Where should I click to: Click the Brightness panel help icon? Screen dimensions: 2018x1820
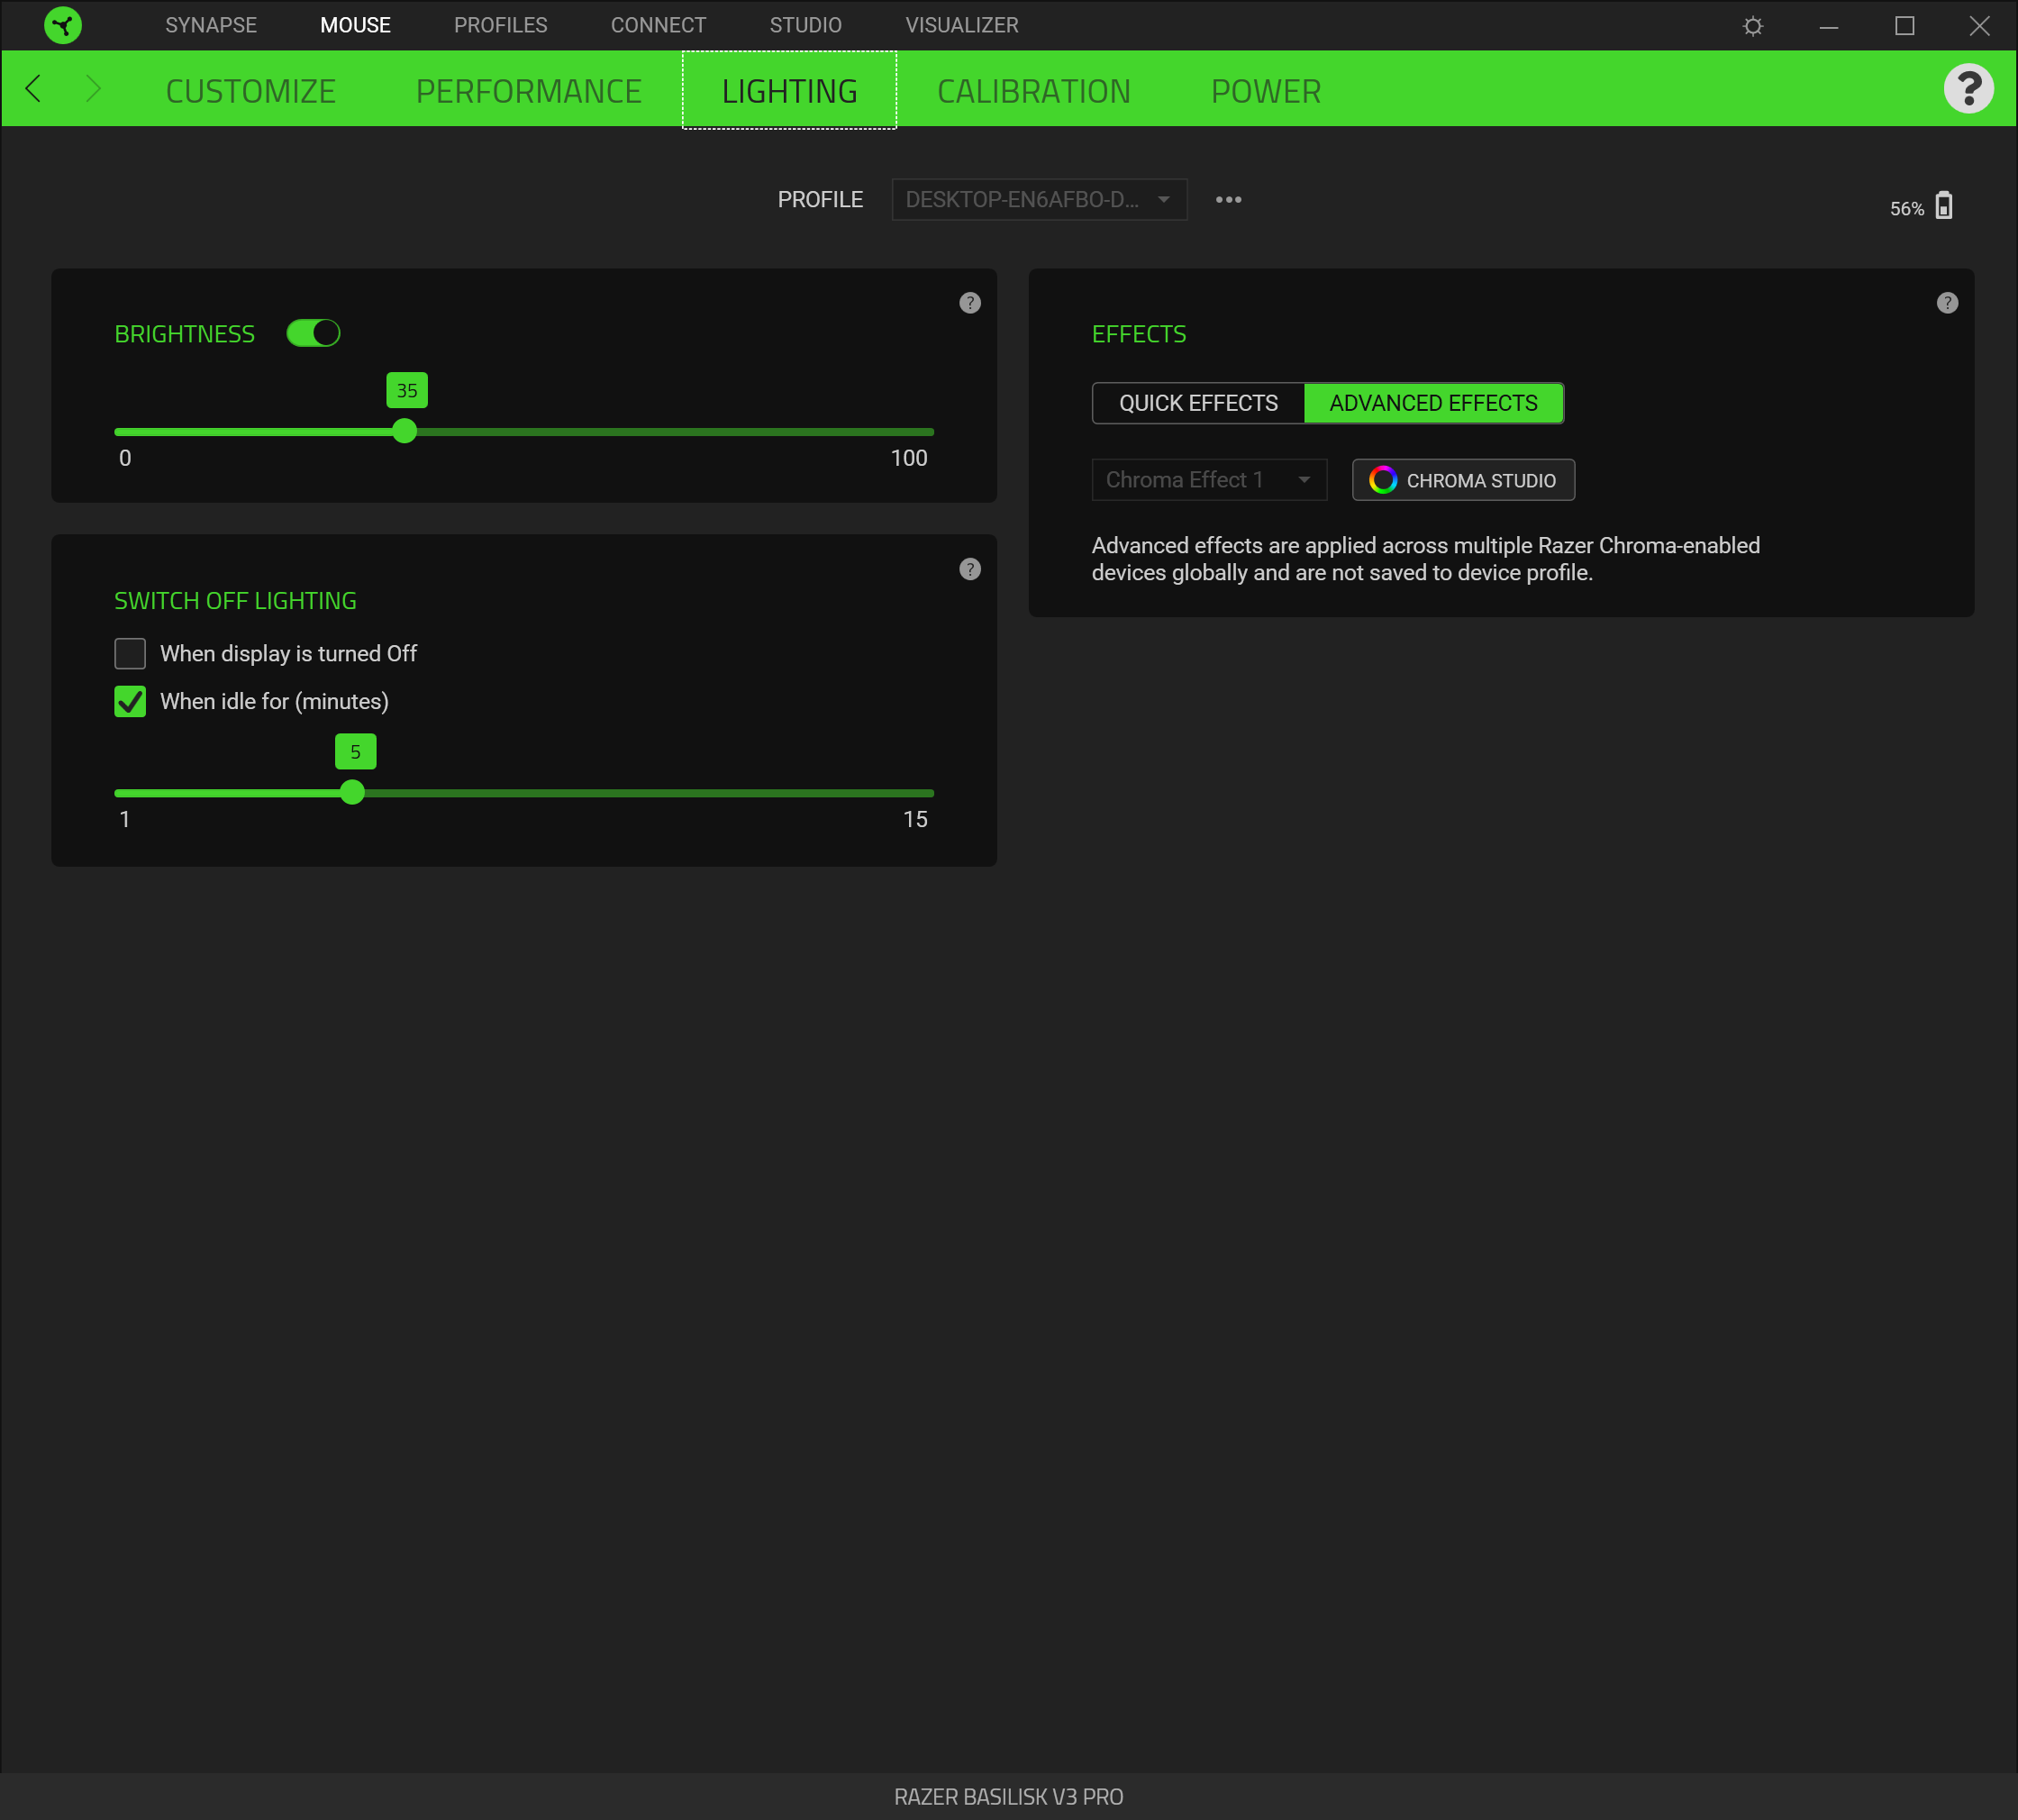(x=968, y=302)
